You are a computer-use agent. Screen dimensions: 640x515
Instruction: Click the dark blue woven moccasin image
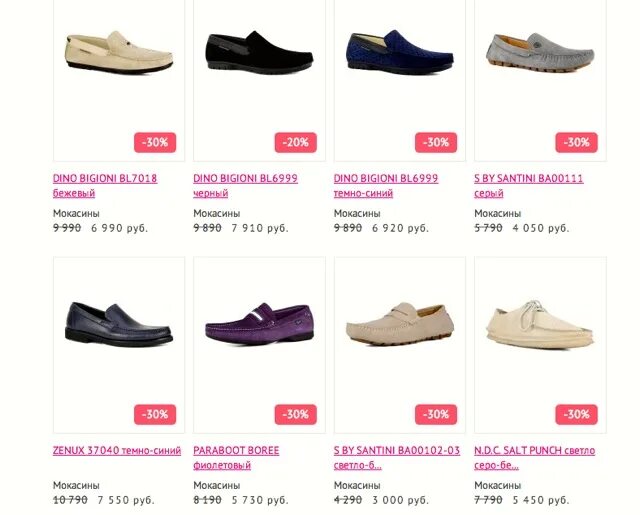tap(400, 52)
